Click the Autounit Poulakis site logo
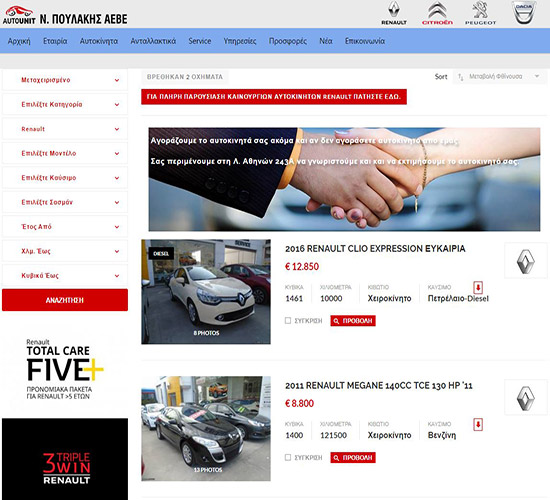 click(x=65, y=16)
